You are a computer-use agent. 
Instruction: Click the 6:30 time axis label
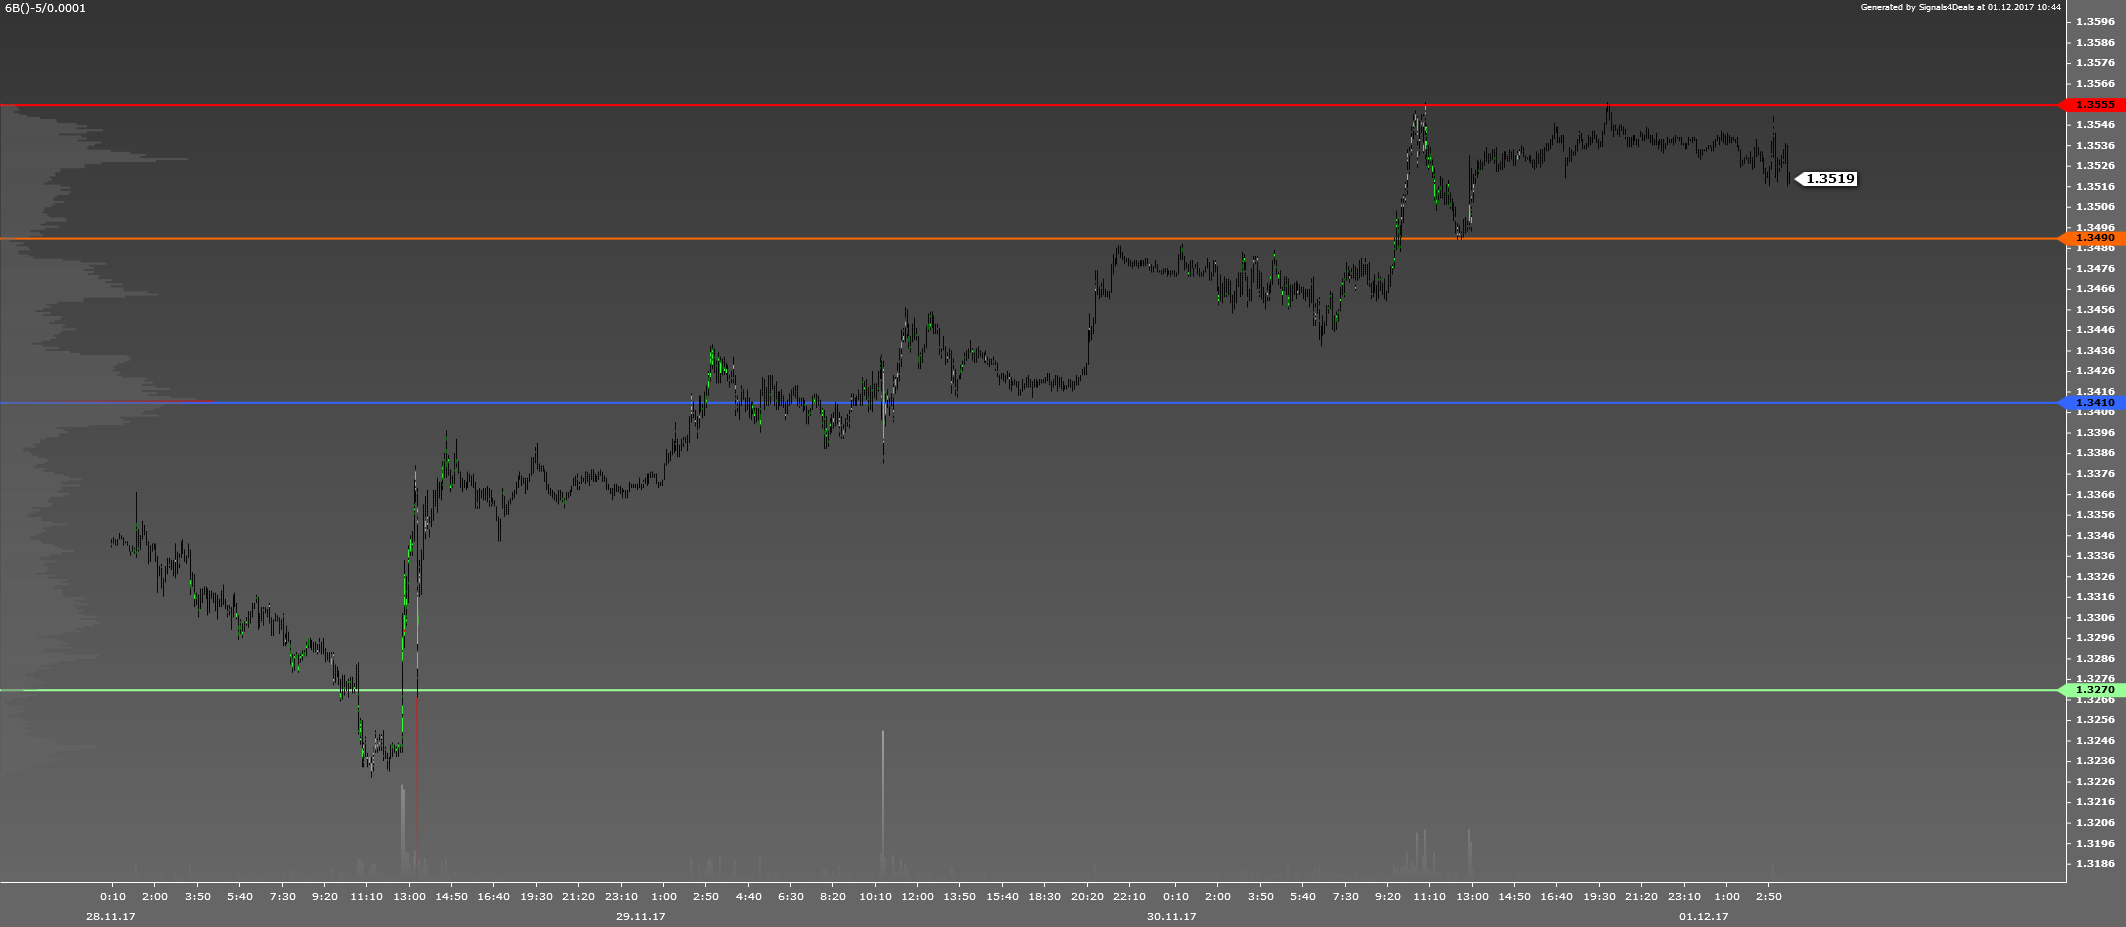point(790,896)
